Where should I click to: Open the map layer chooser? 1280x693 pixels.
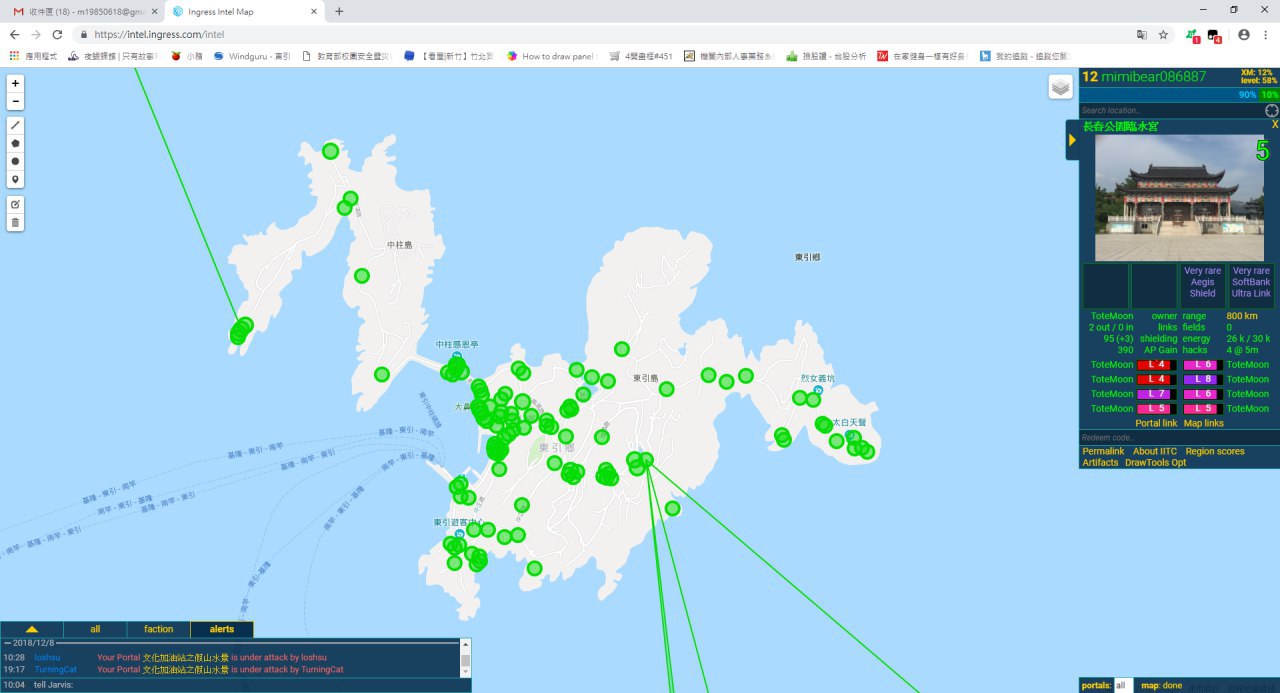click(x=1061, y=87)
